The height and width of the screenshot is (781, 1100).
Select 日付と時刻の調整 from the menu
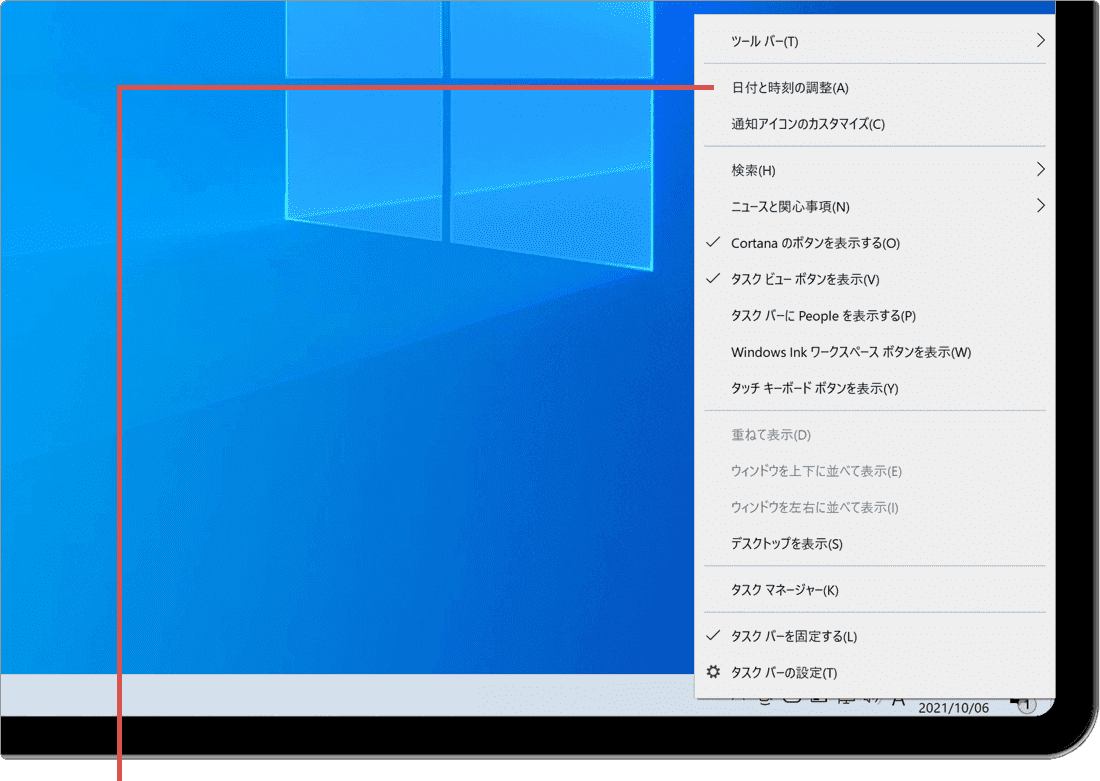[789, 88]
